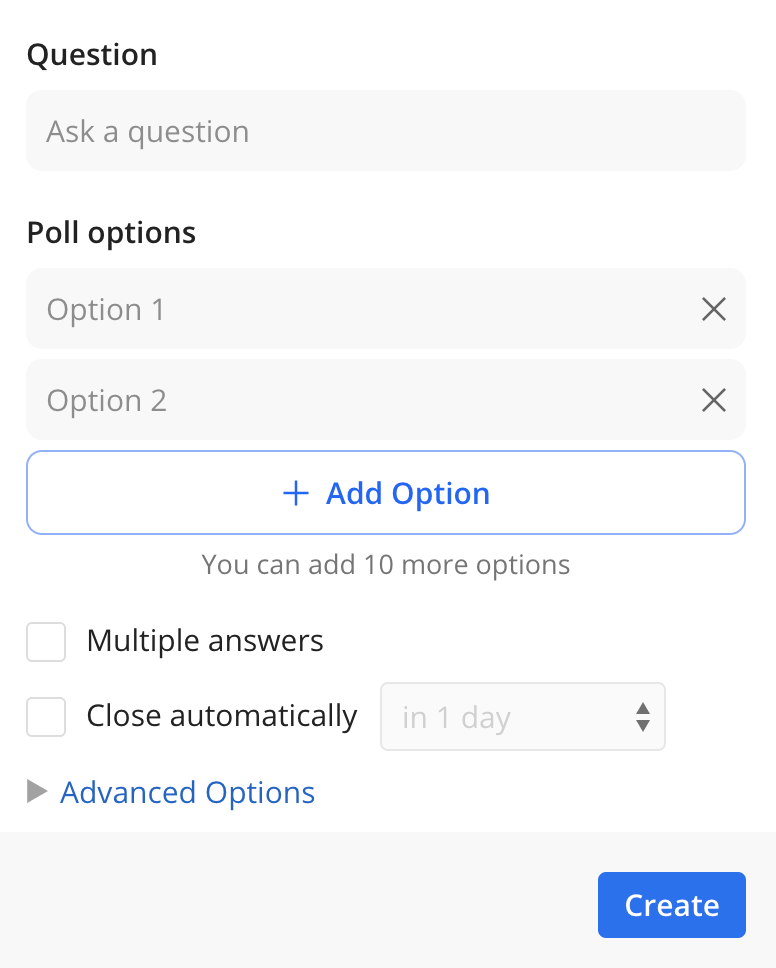Click the 'in 1 day' value text

pyautogui.click(x=457, y=718)
